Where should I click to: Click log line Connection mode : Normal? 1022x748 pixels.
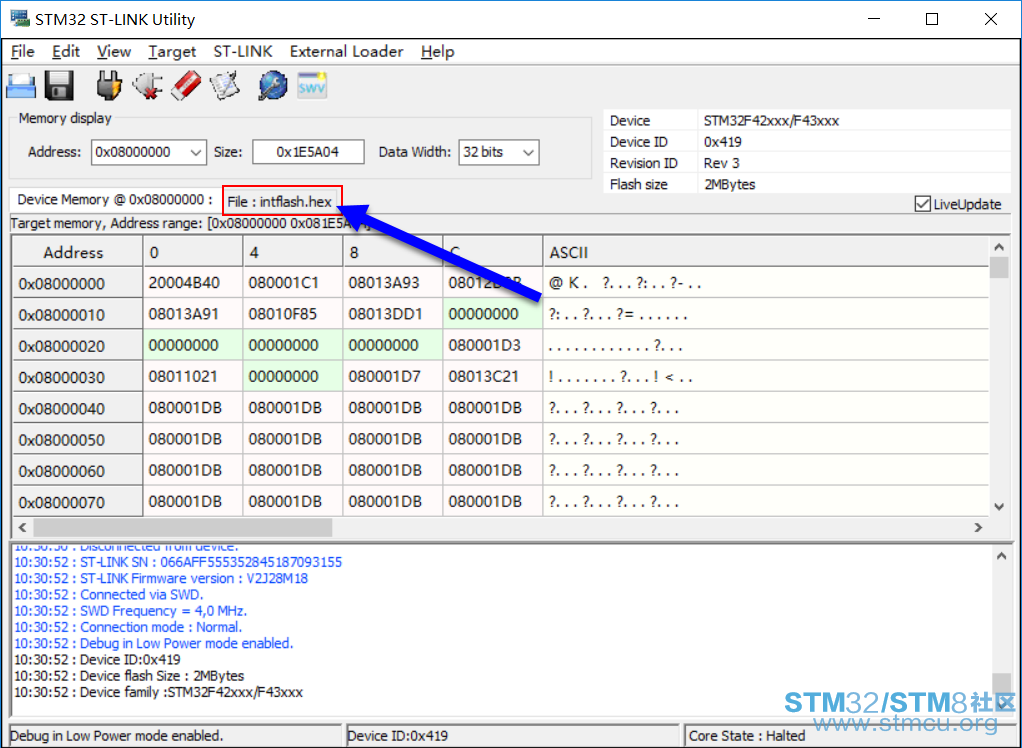click(128, 627)
